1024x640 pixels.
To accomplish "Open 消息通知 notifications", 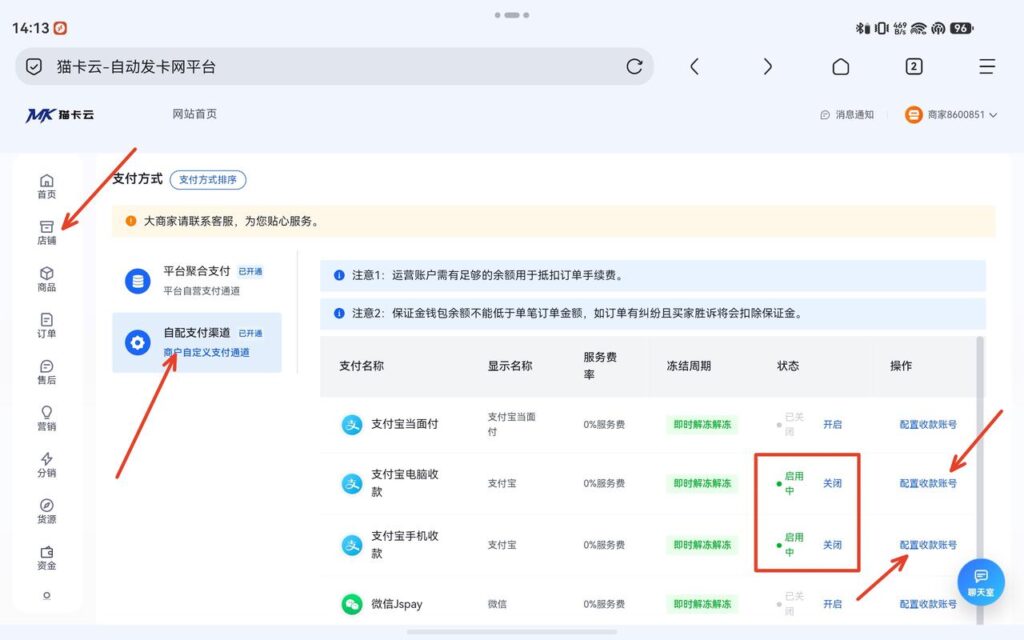I will 847,114.
